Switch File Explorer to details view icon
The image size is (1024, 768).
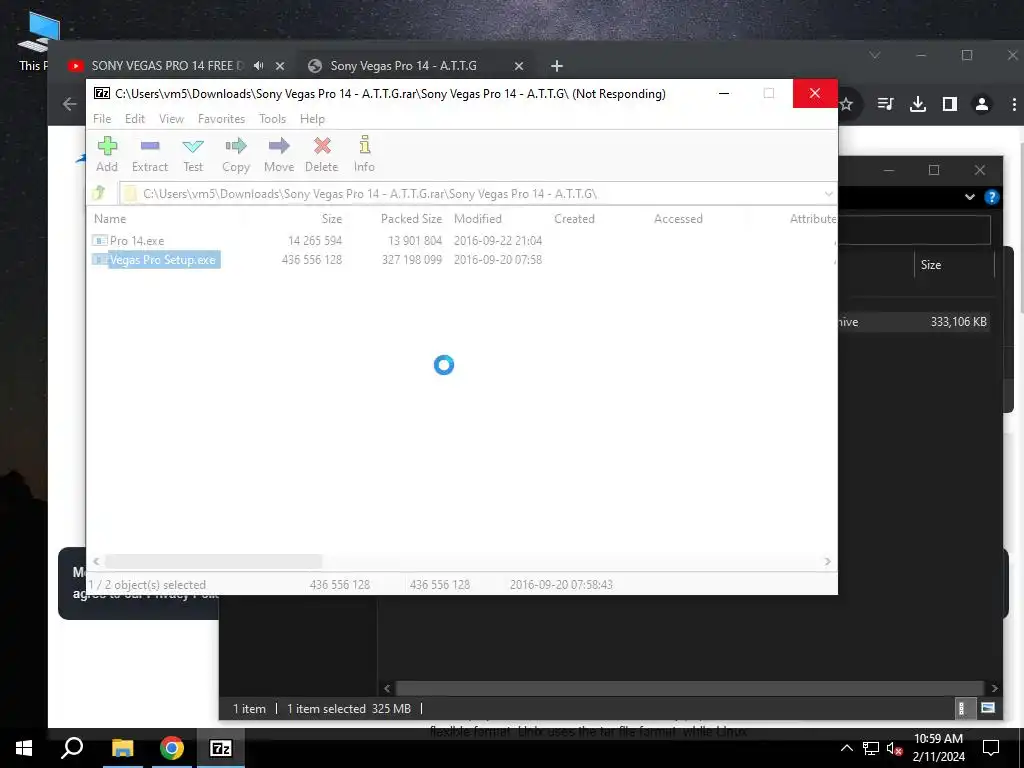[x=961, y=708]
